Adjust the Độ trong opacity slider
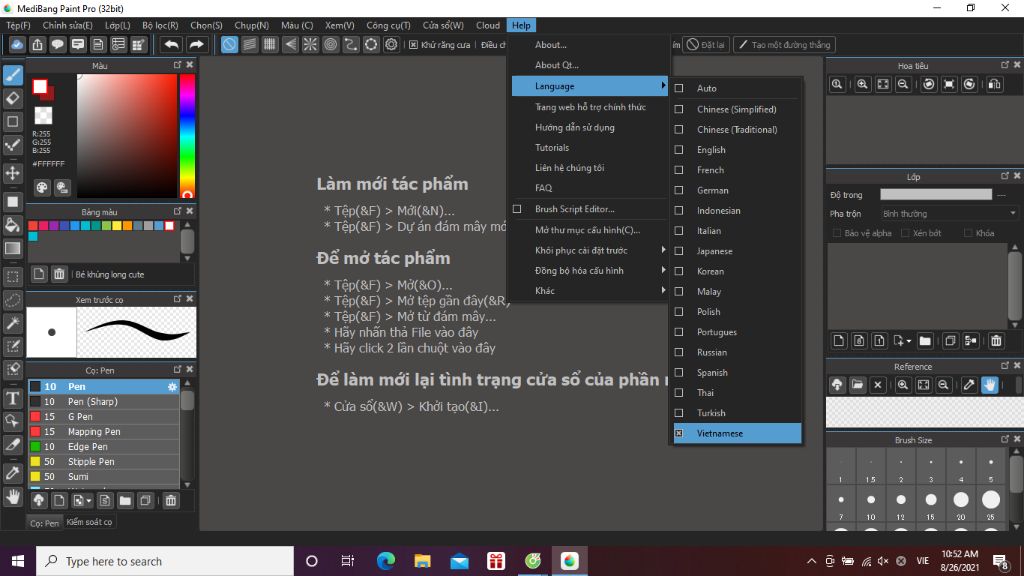The width and height of the screenshot is (1024, 576). (x=936, y=195)
